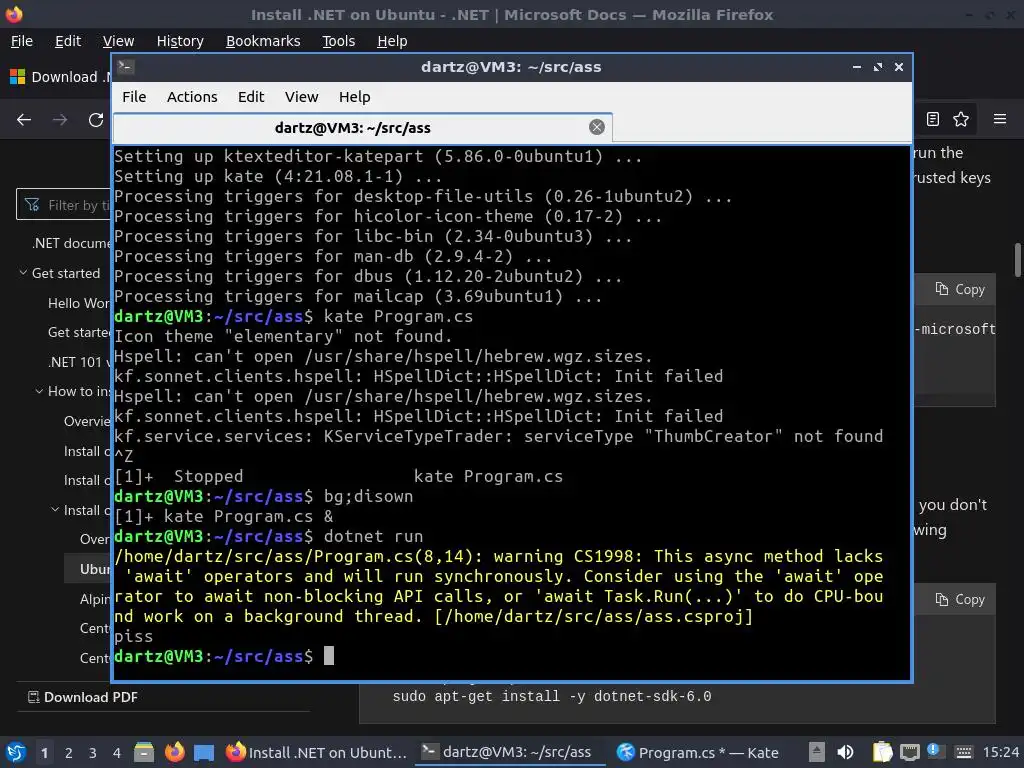Open file manager quick-launch icon
The width and height of the screenshot is (1024, 768).
(144, 752)
